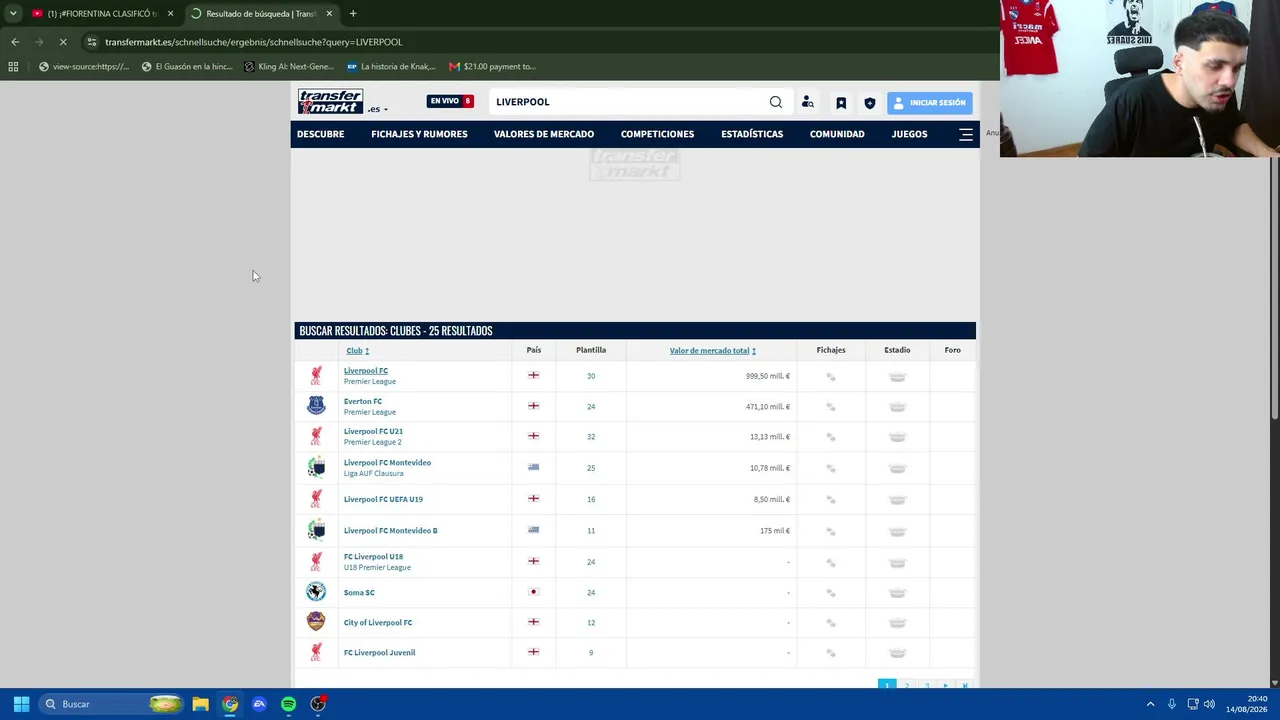Open the DESCUBRE menu
The image size is (1280, 720).
pyautogui.click(x=320, y=134)
